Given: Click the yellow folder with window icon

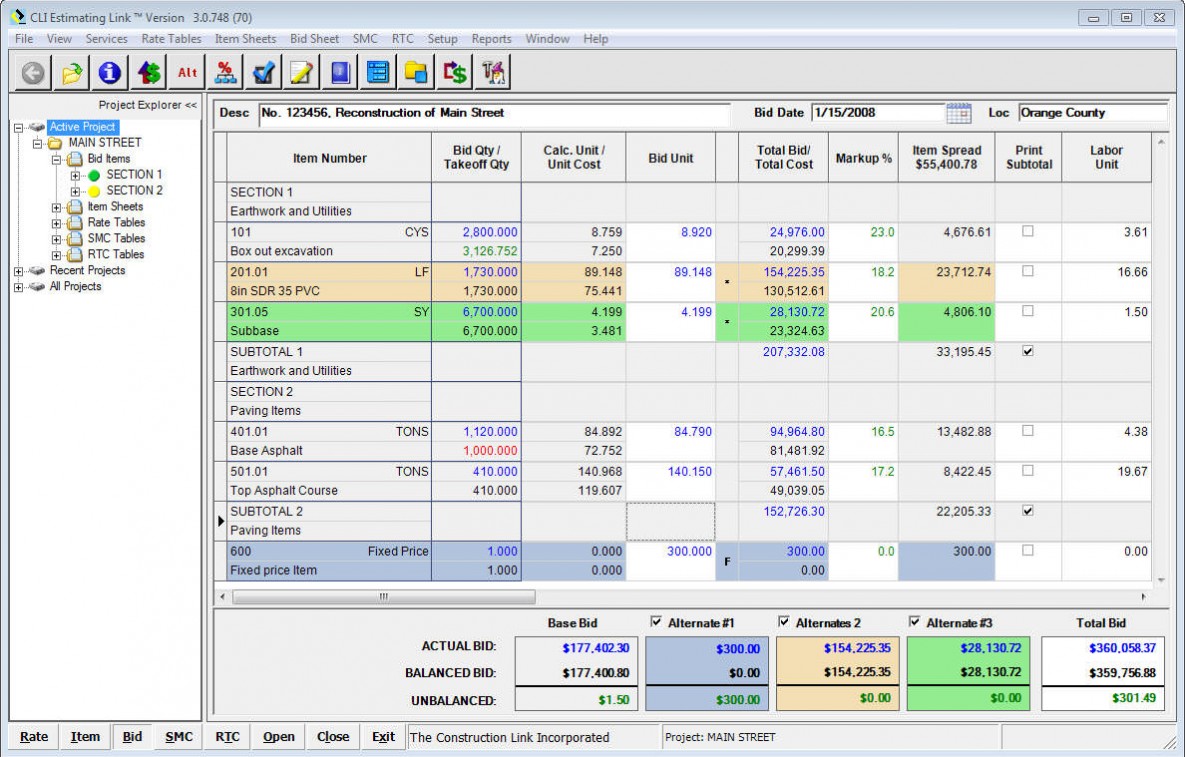Looking at the screenshot, I should (416, 73).
